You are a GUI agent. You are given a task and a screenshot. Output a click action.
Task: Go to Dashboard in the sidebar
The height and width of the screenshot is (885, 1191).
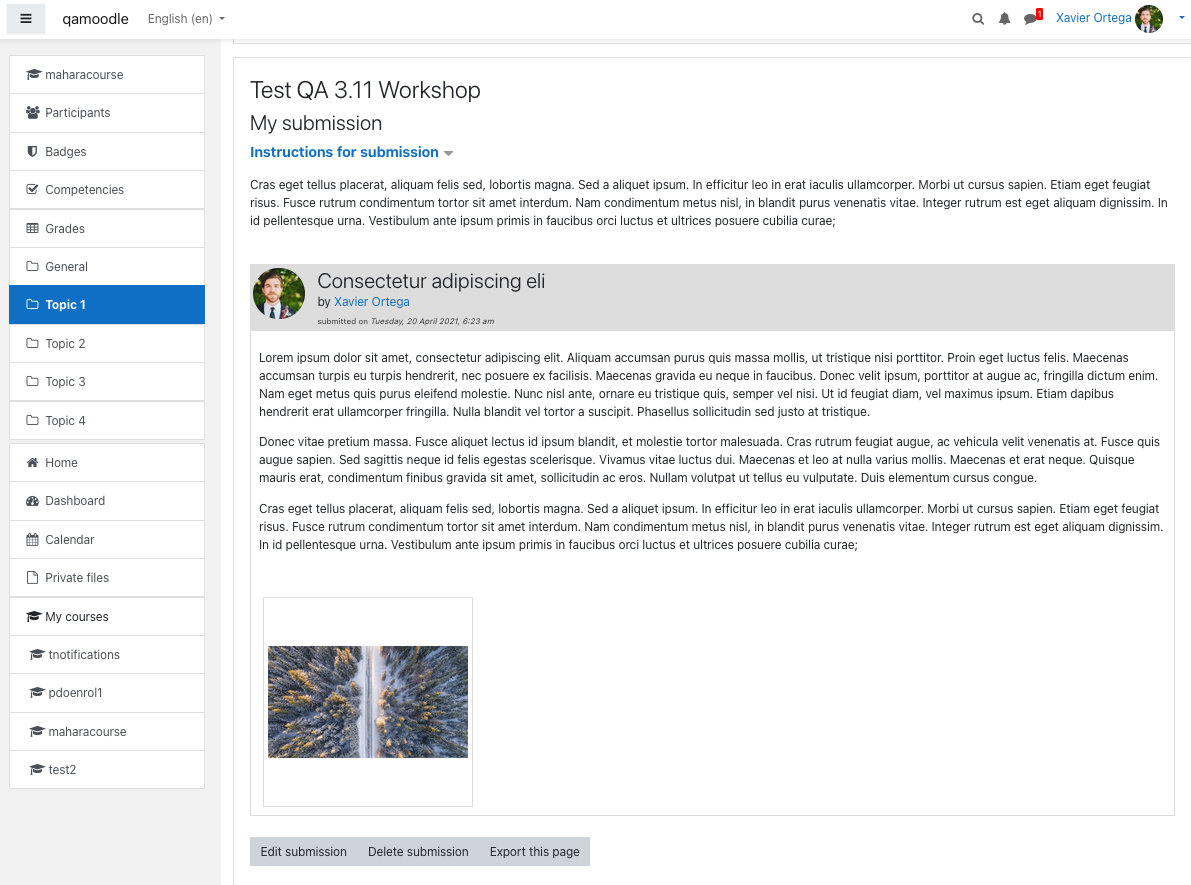point(107,501)
